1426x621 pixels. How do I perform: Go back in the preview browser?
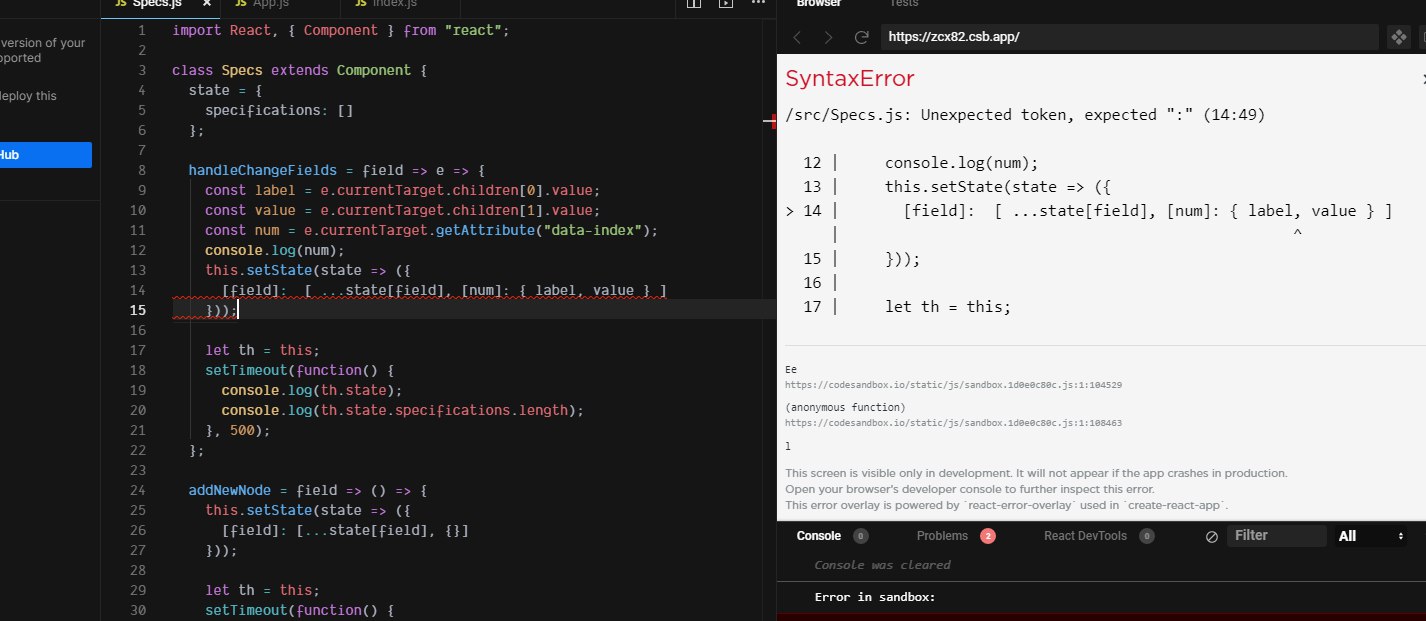(797, 38)
